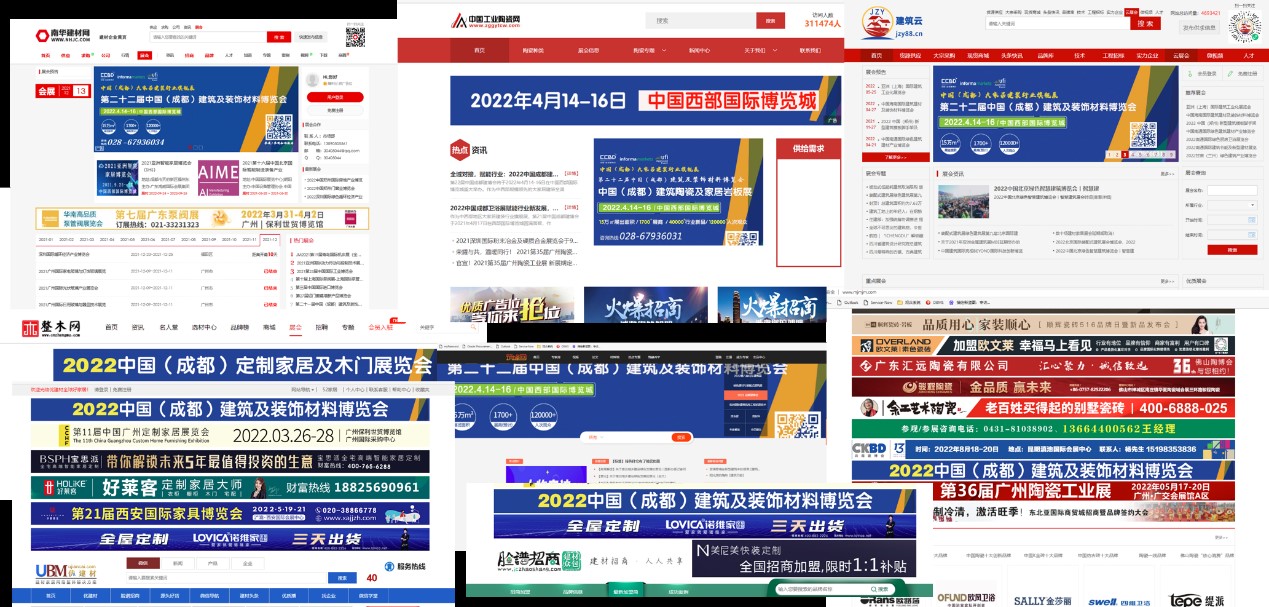This screenshot has height=607, width=1269.
Task: Click the QR code in the 南华建材网 header
Action: coord(355,36)
